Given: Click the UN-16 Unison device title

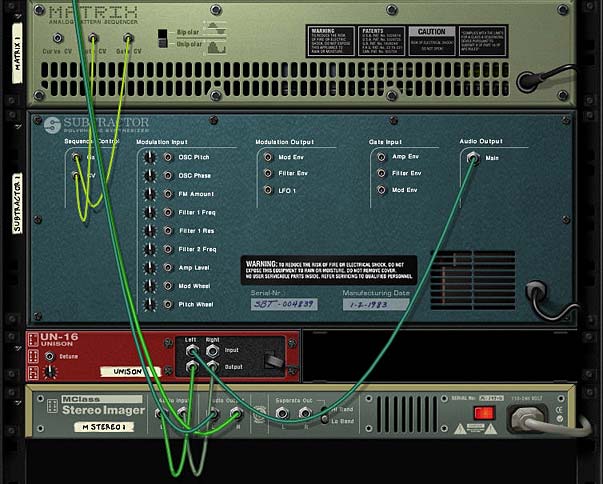Looking at the screenshot, I should pos(59,339).
